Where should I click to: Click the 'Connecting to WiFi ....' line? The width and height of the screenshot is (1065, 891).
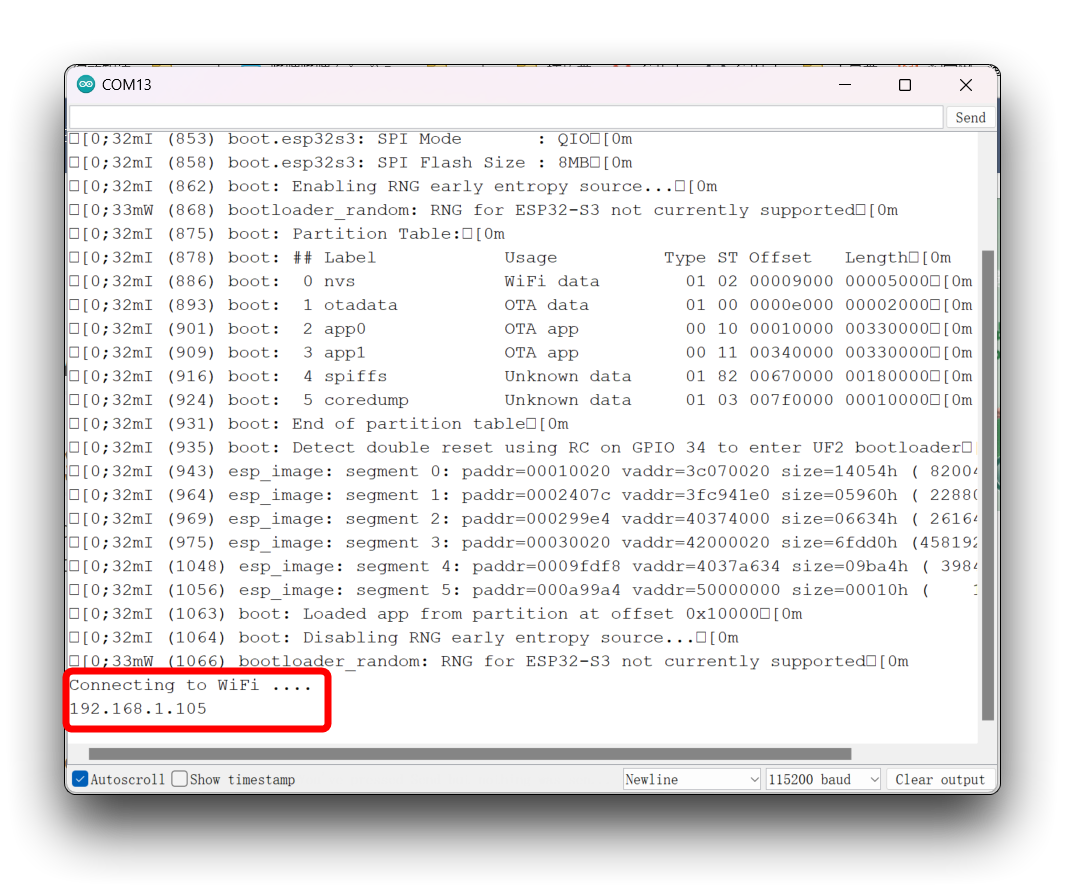(x=190, y=685)
